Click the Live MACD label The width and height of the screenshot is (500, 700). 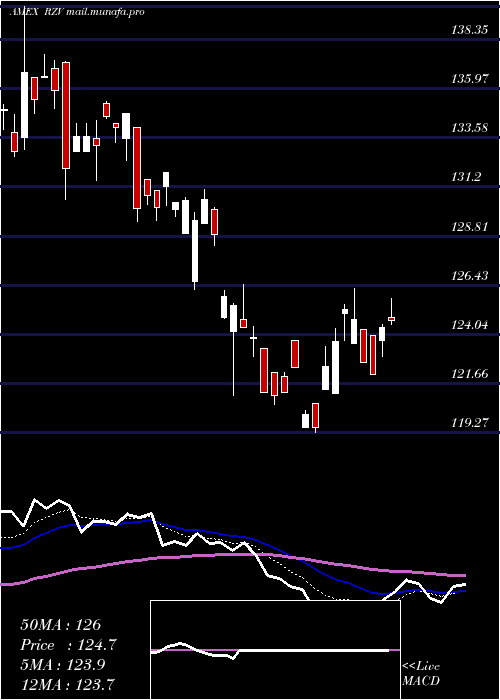click(421, 674)
